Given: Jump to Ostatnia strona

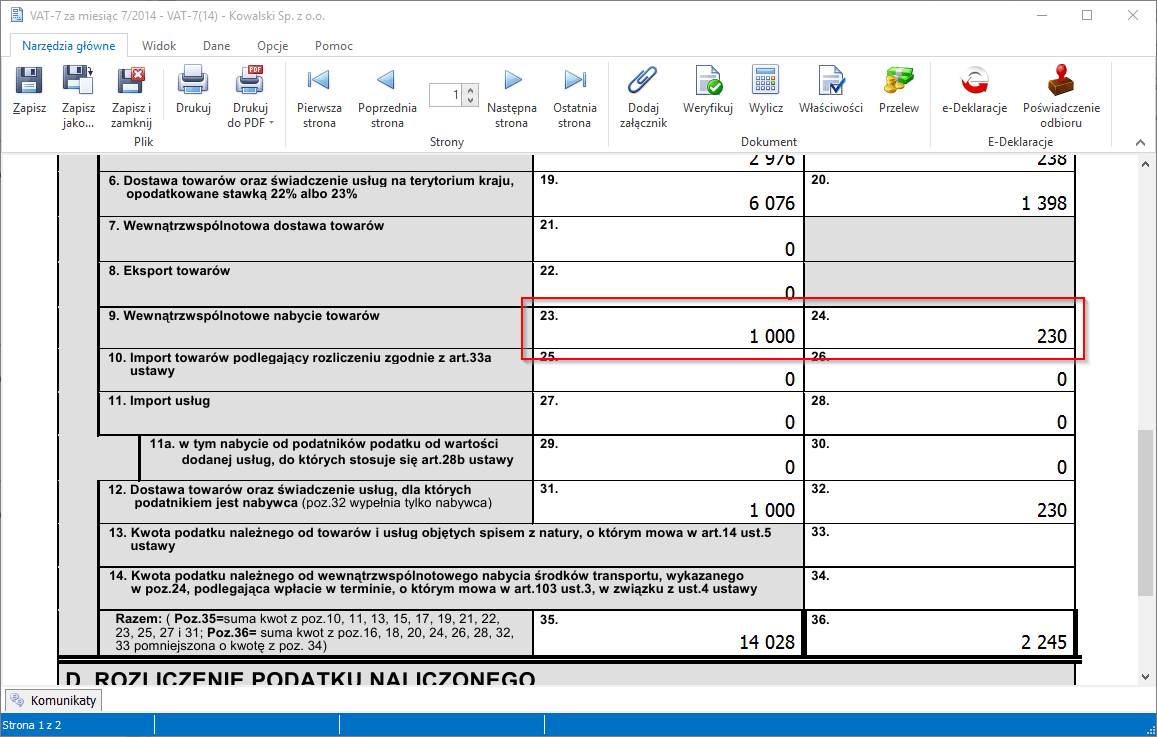Looking at the screenshot, I should (x=574, y=82).
